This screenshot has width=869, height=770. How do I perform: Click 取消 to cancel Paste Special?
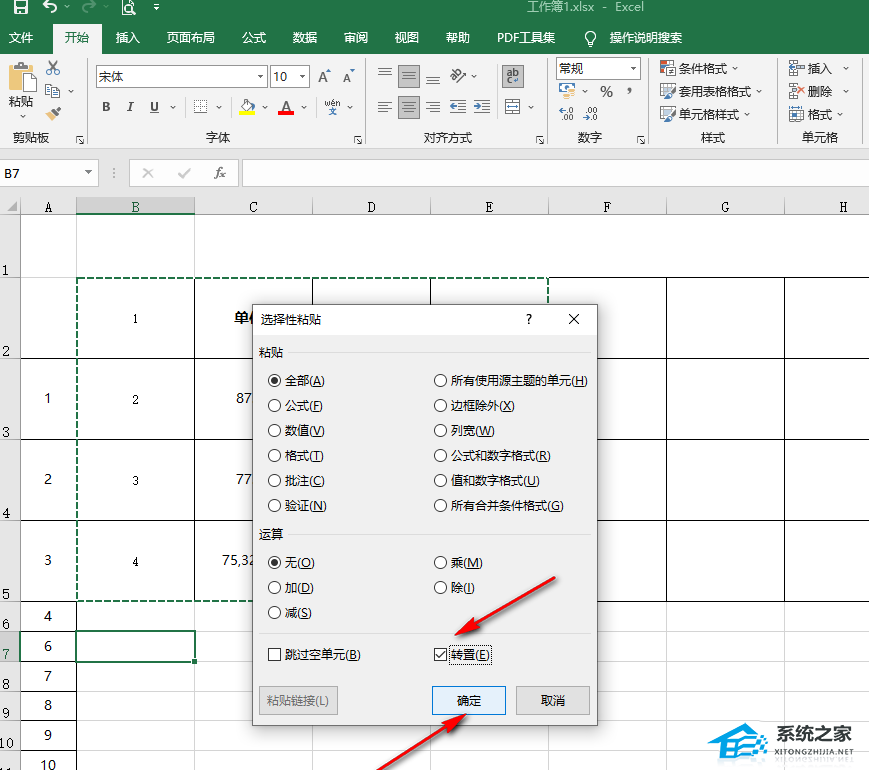pyautogui.click(x=553, y=700)
